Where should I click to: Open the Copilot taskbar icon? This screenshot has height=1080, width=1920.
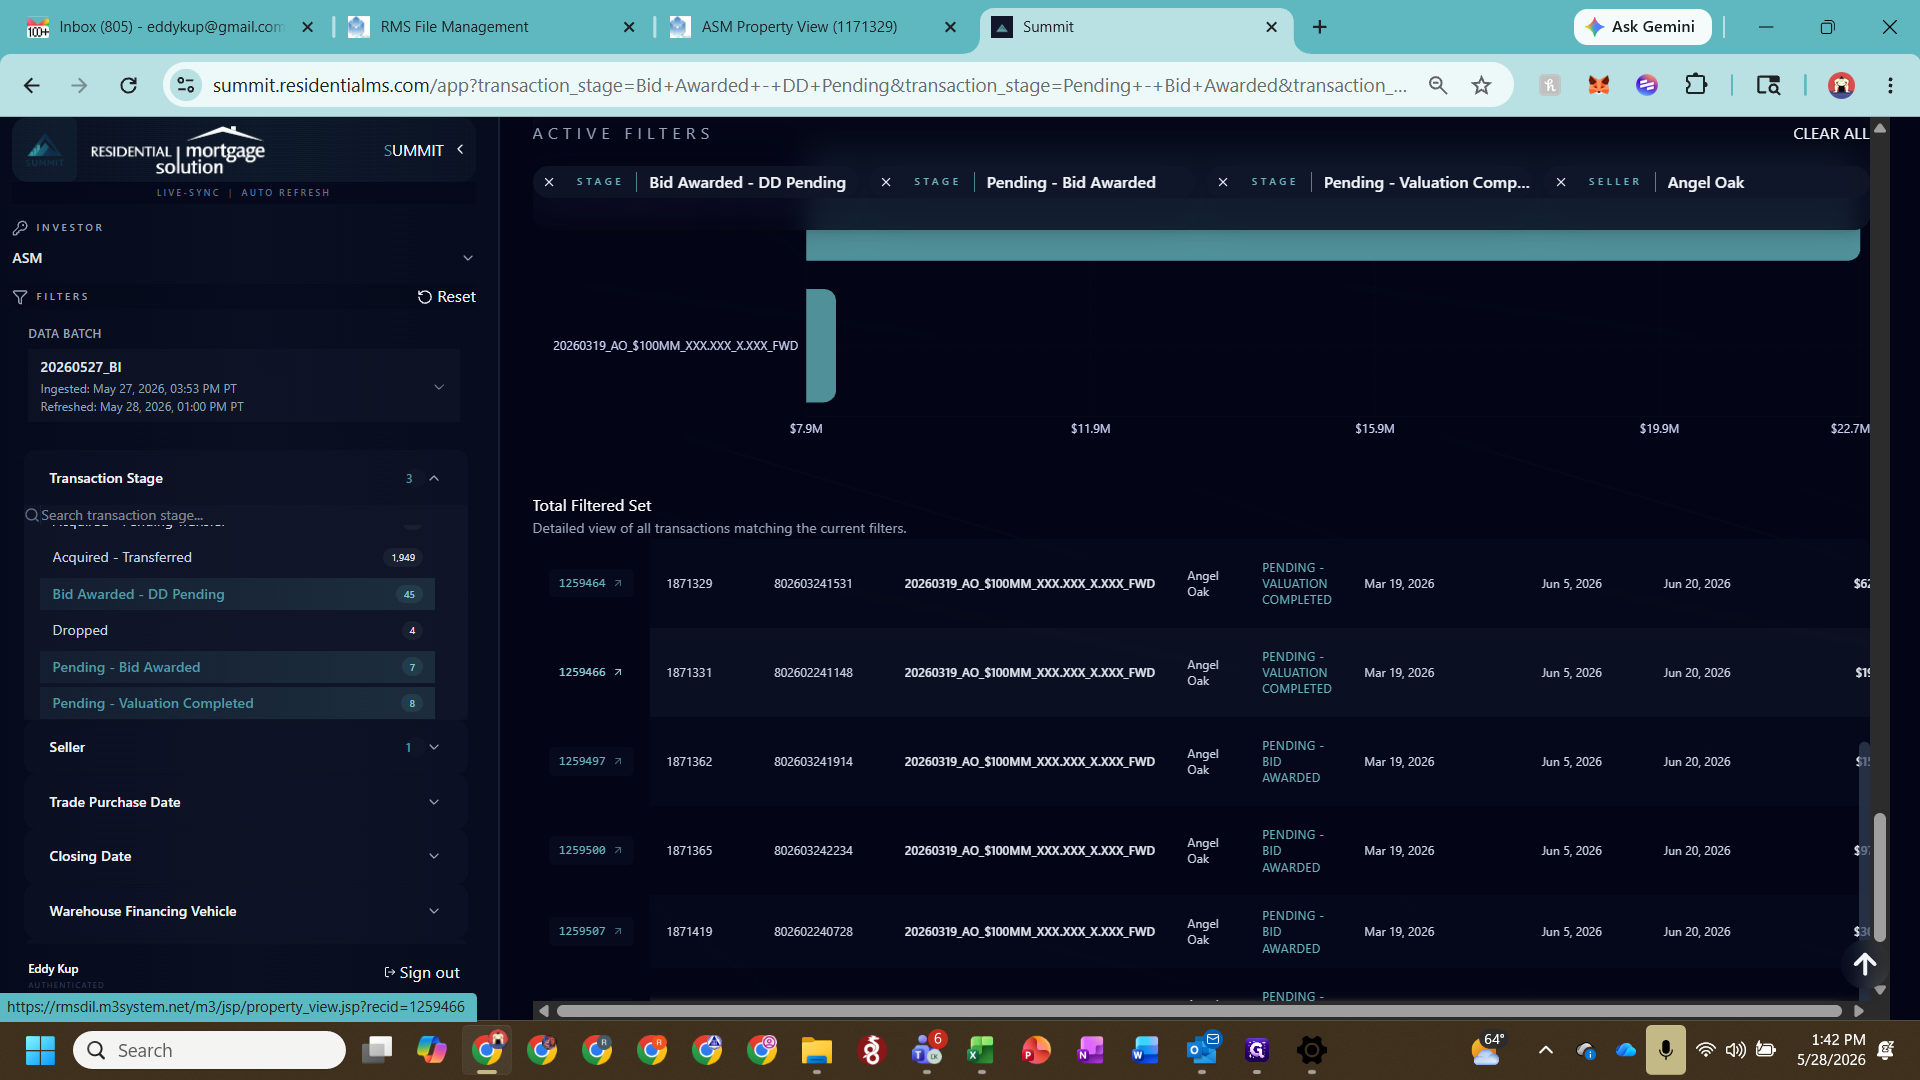tap(432, 1050)
